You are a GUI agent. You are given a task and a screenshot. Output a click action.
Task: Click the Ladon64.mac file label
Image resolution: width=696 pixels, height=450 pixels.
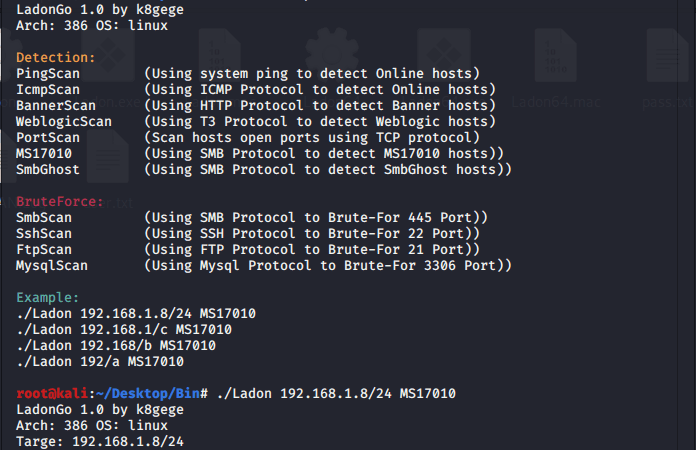(x=556, y=103)
